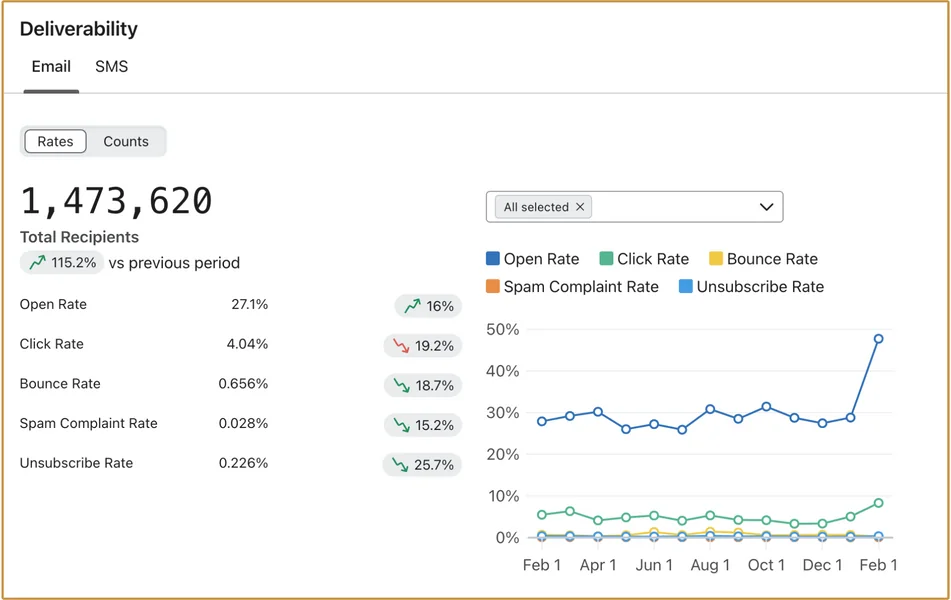Select the Rates view toggle

(55, 141)
